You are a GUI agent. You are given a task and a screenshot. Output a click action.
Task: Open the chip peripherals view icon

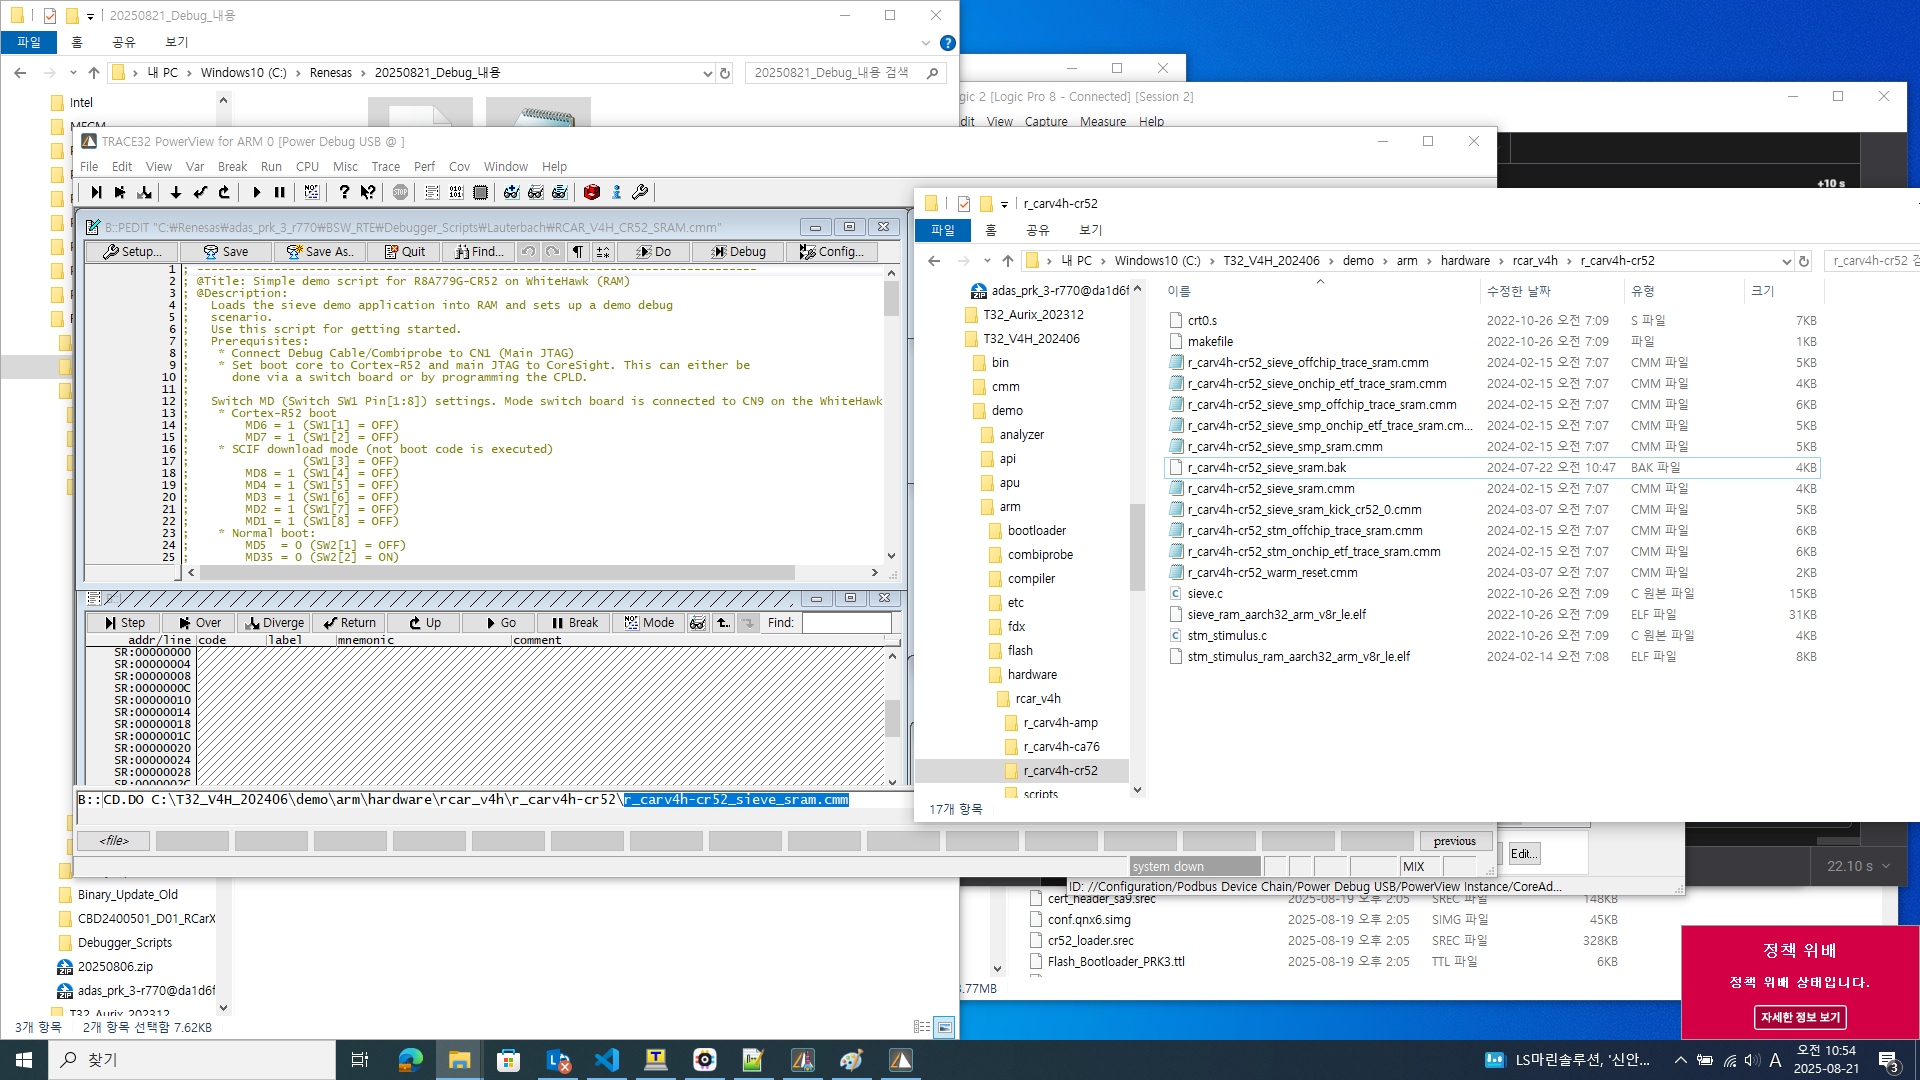pyautogui.click(x=480, y=192)
